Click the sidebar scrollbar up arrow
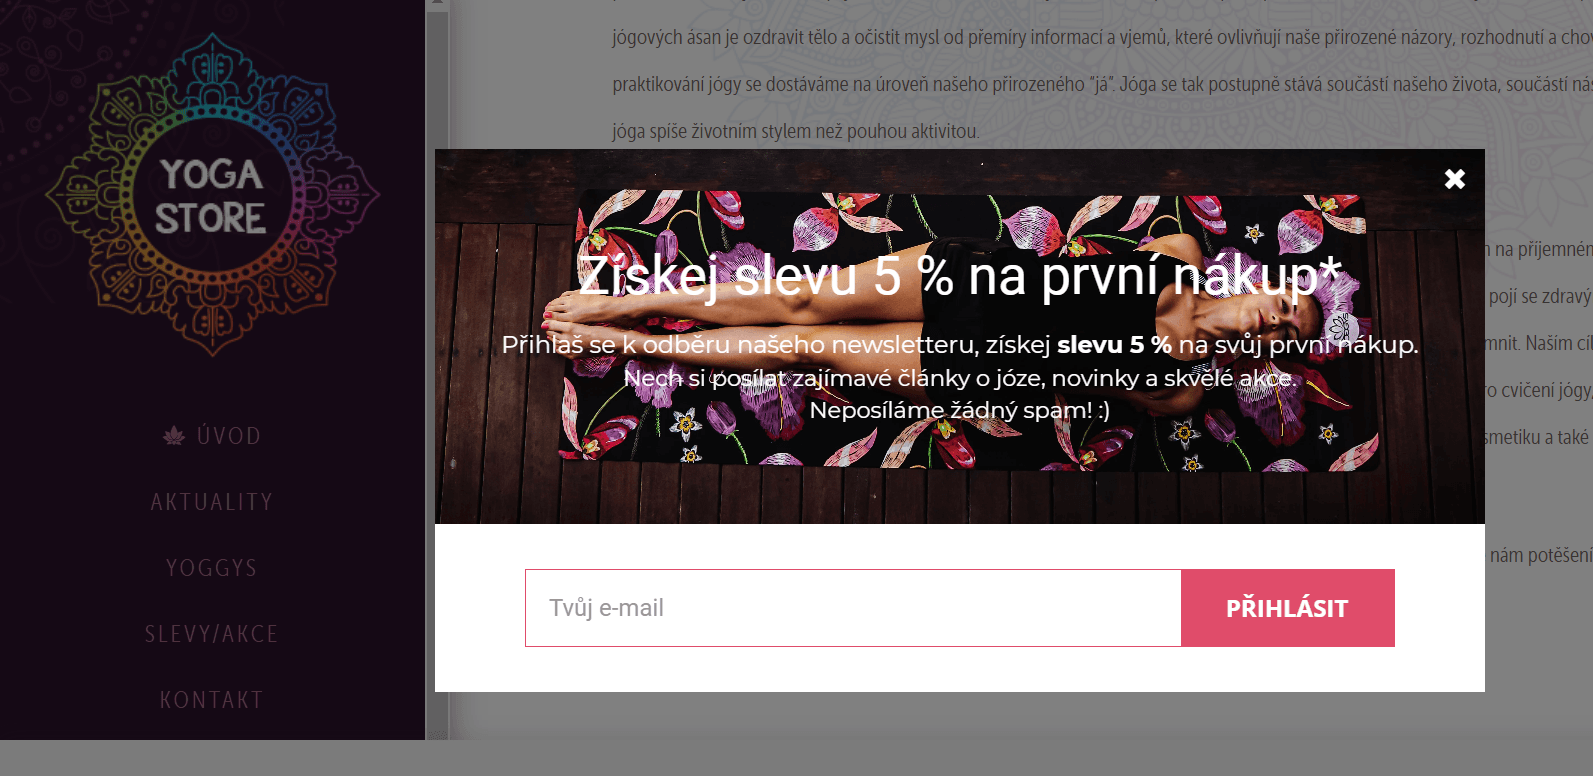1593x776 pixels. tap(437, 5)
